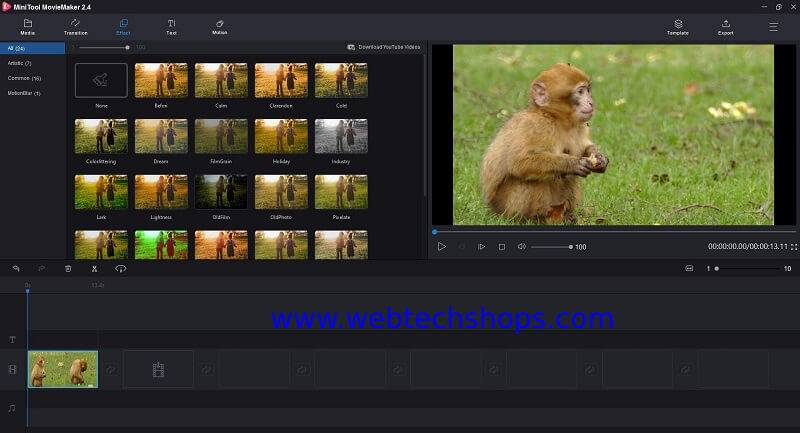Open the Media library tab
Viewport: 800px width, 433px height.
(x=28, y=27)
